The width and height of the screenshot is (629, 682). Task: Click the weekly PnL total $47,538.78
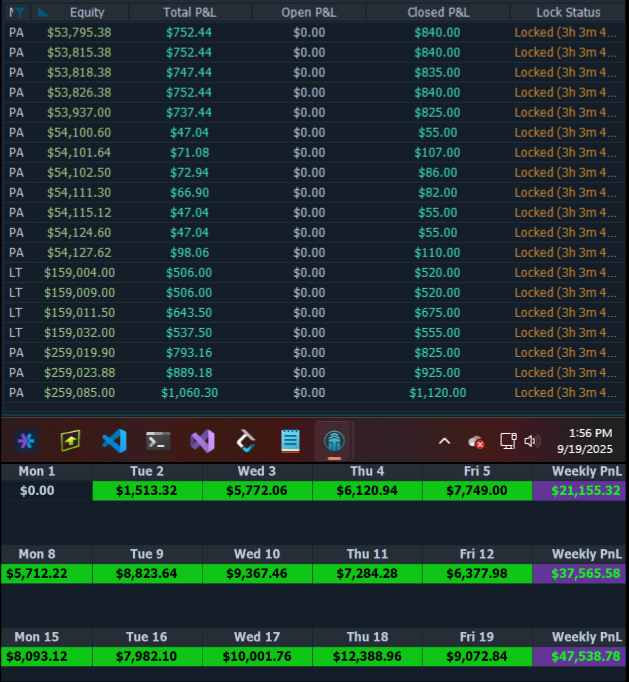579,656
